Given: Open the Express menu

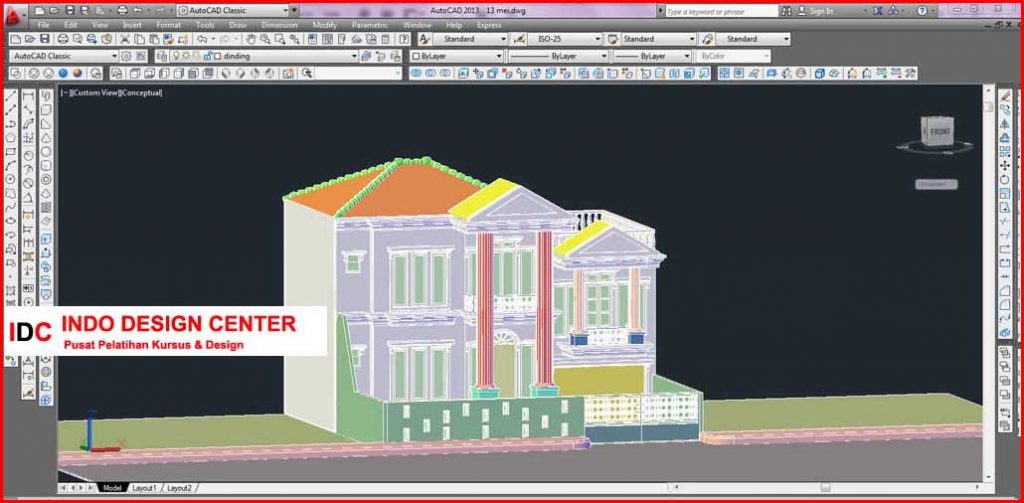Looking at the screenshot, I should pos(489,25).
